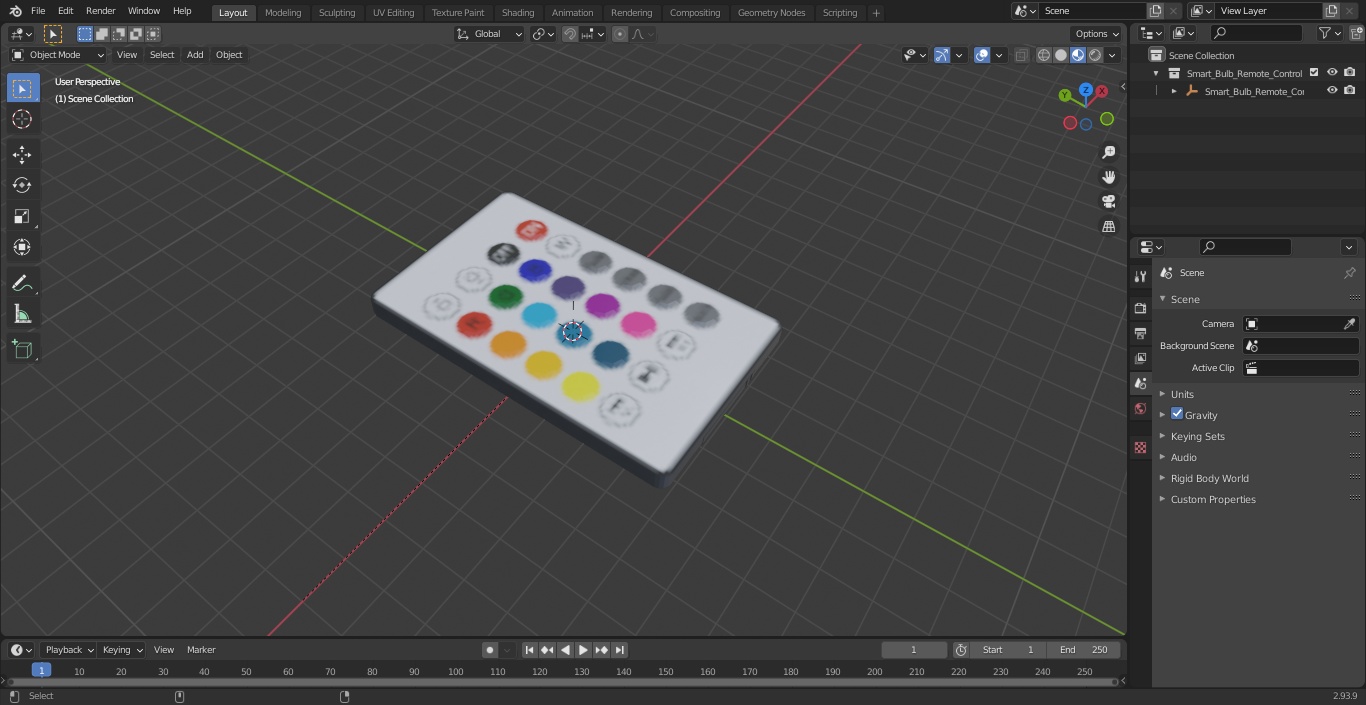Open the World properties tab
This screenshot has height=705, width=1366.
[x=1140, y=409]
